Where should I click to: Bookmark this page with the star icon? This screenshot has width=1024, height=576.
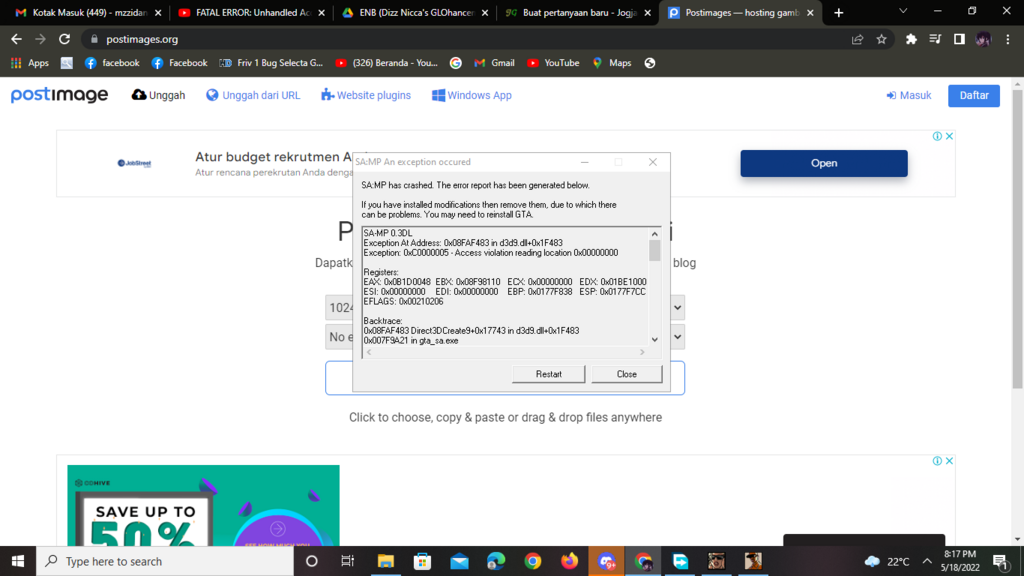882,39
